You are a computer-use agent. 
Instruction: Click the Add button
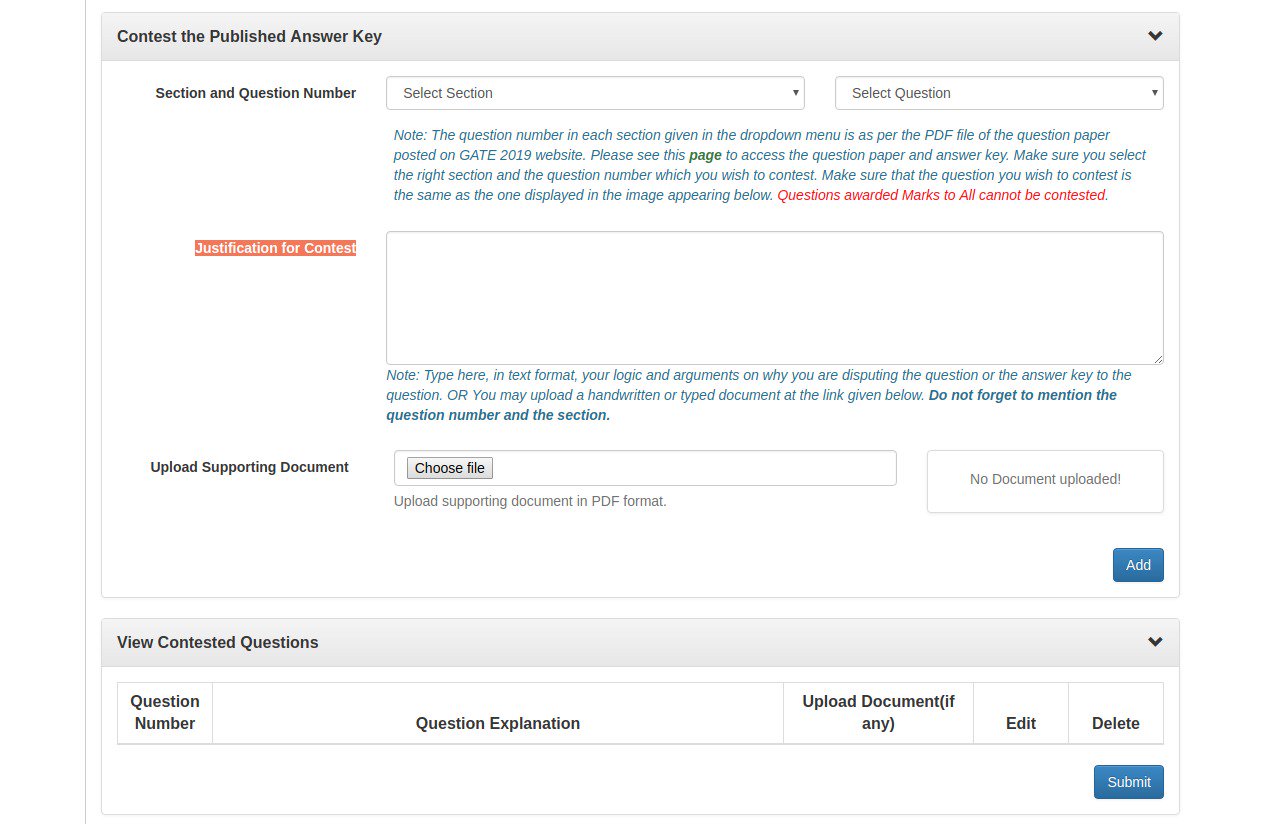click(x=1138, y=565)
